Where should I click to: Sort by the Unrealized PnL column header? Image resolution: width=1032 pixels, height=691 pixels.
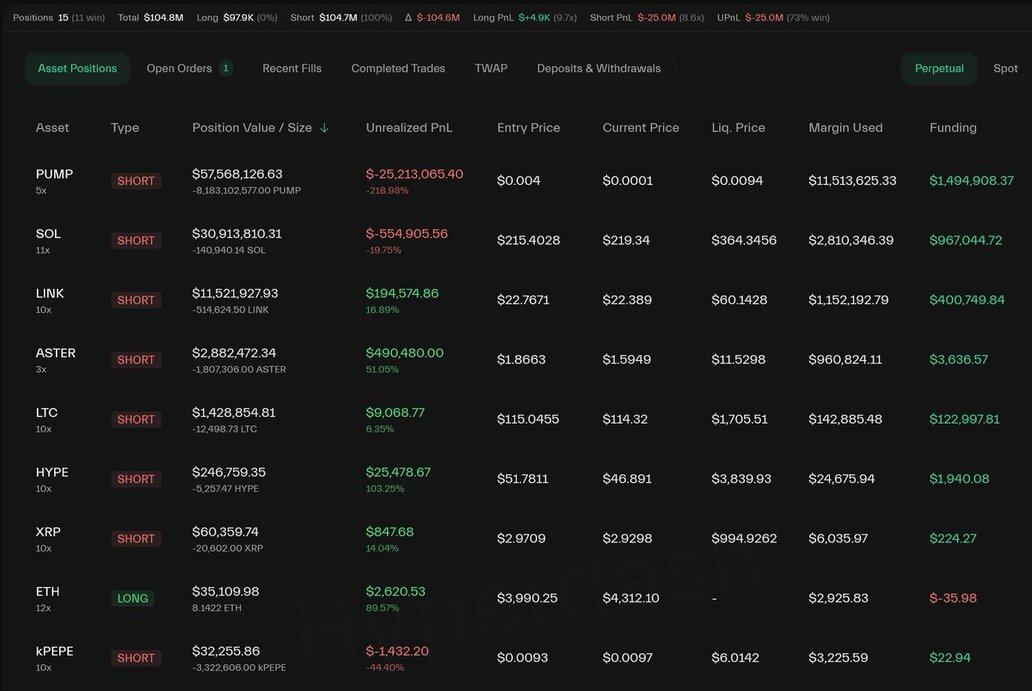pyautogui.click(x=409, y=128)
